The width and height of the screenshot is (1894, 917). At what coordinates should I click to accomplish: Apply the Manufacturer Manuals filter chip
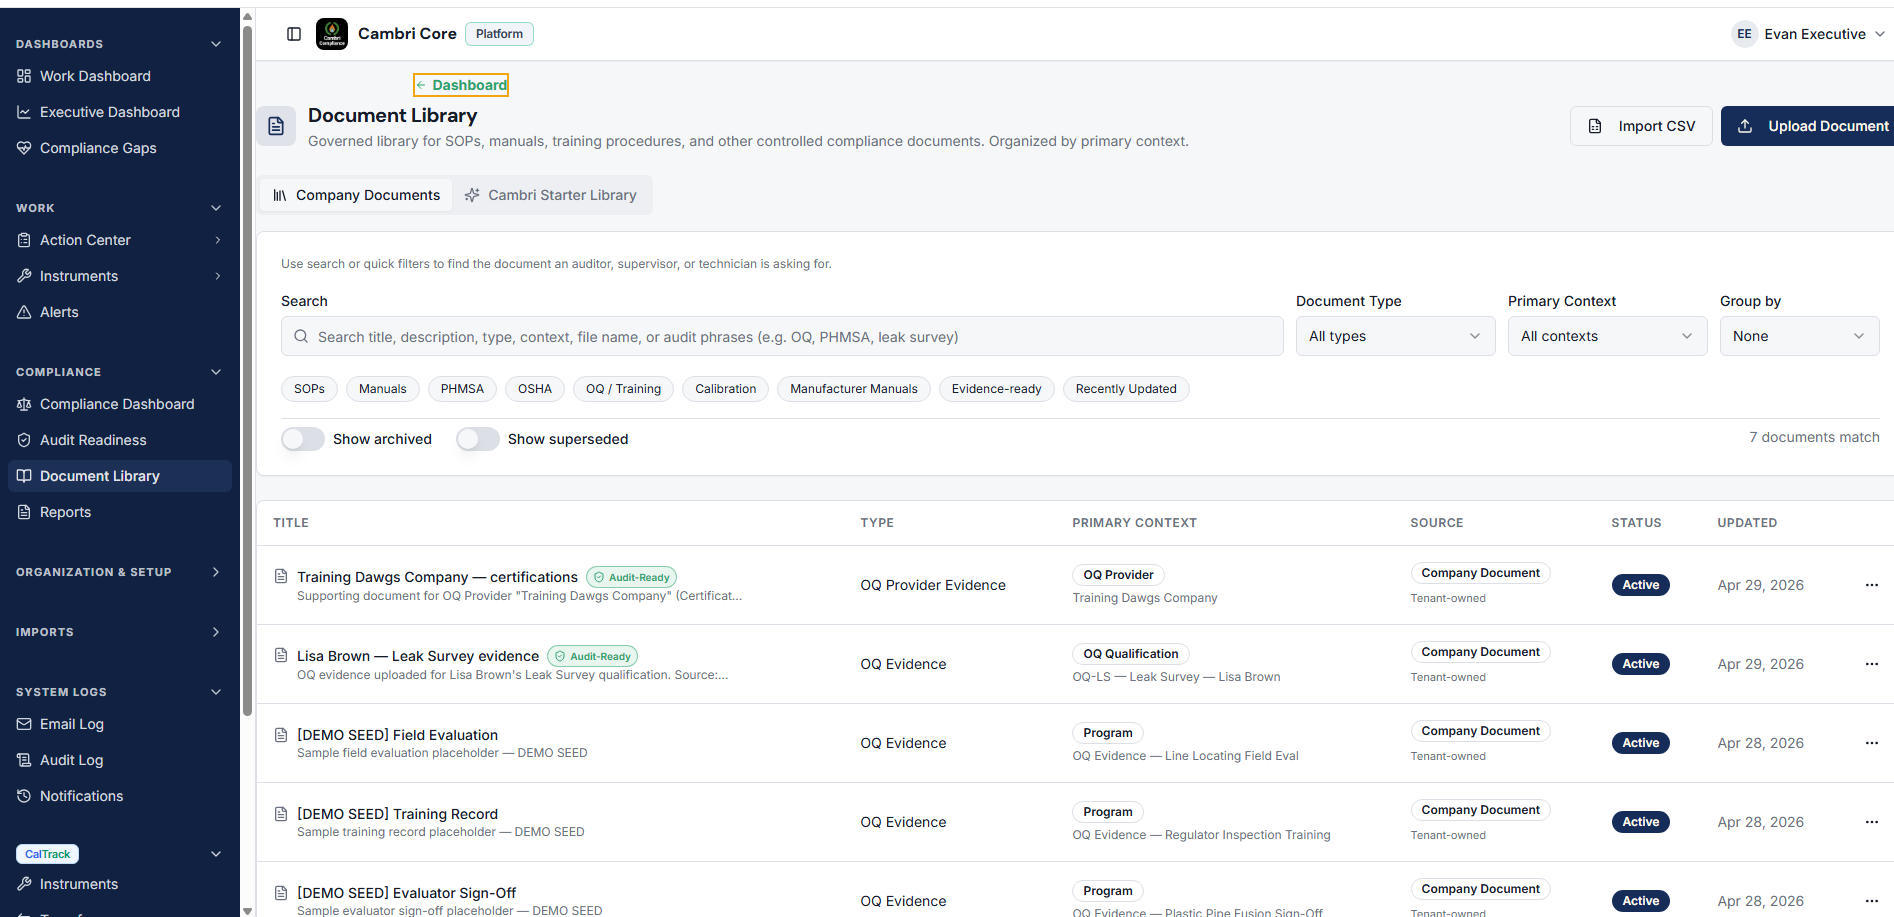pos(854,389)
